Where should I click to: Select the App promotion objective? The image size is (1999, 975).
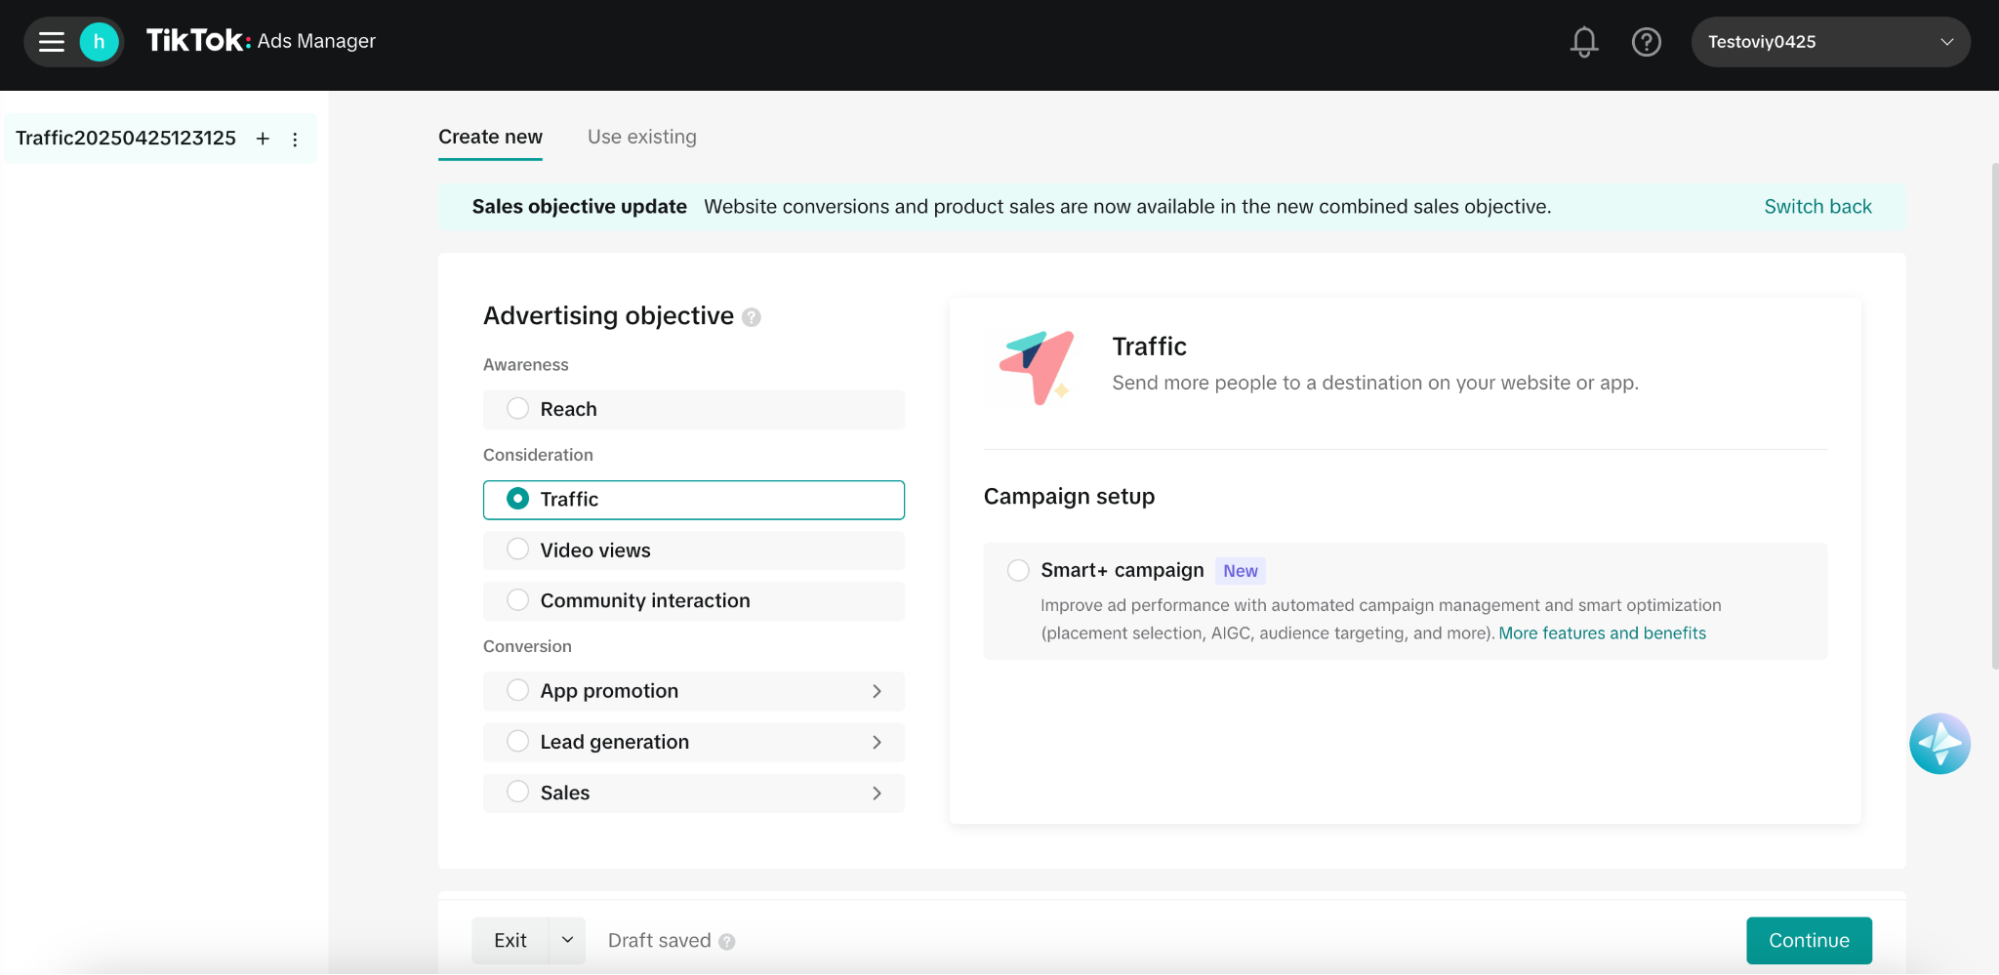click(x=694, y=691)
